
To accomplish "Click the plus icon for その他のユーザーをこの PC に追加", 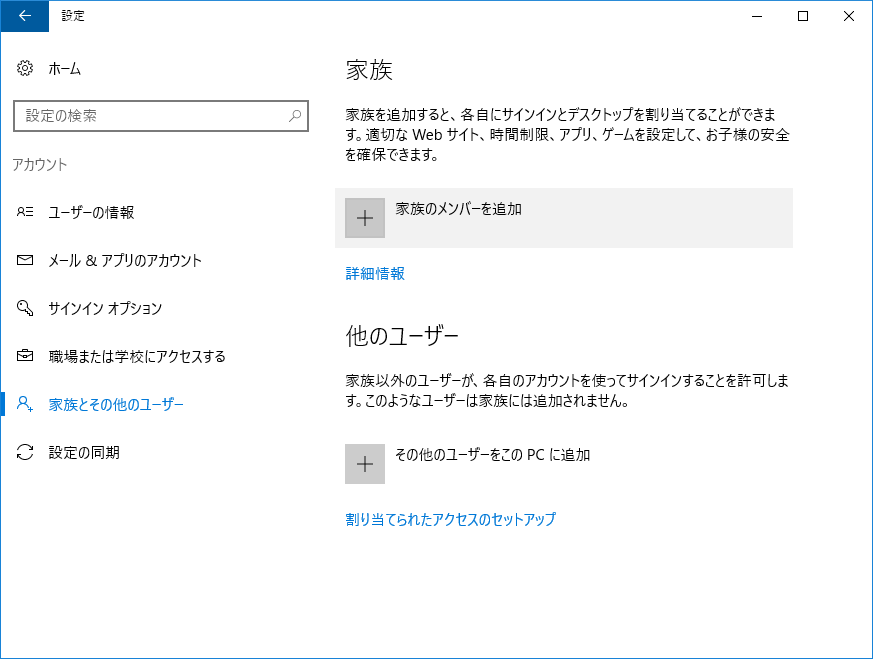I will point(365,464).
